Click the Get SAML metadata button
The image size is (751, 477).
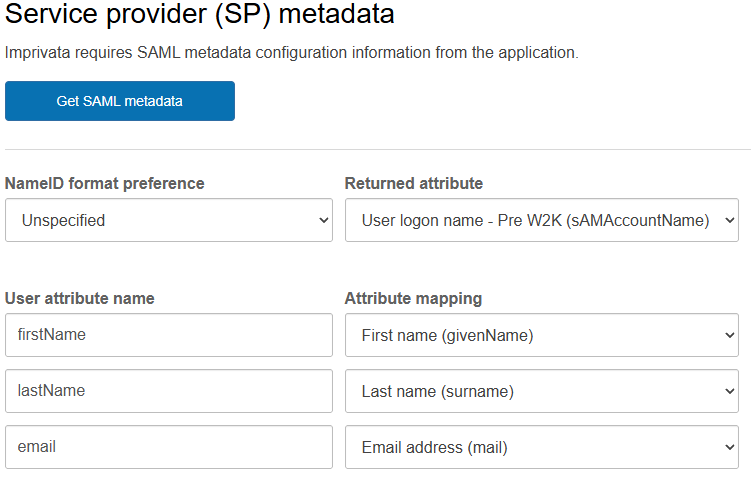[120, 101]
